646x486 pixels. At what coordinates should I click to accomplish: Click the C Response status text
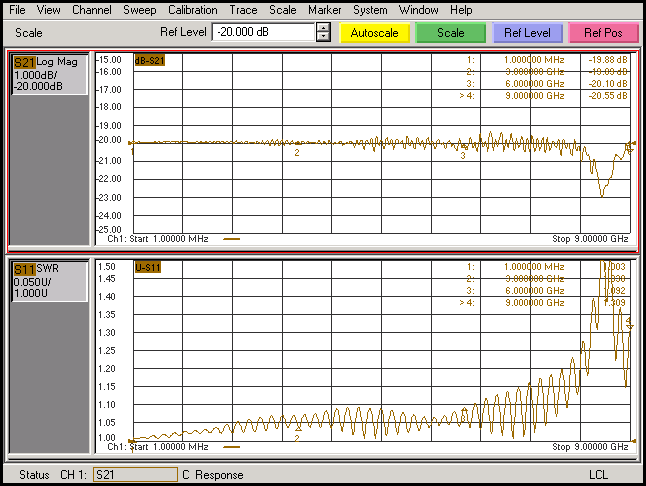click(x=213, y=475)
